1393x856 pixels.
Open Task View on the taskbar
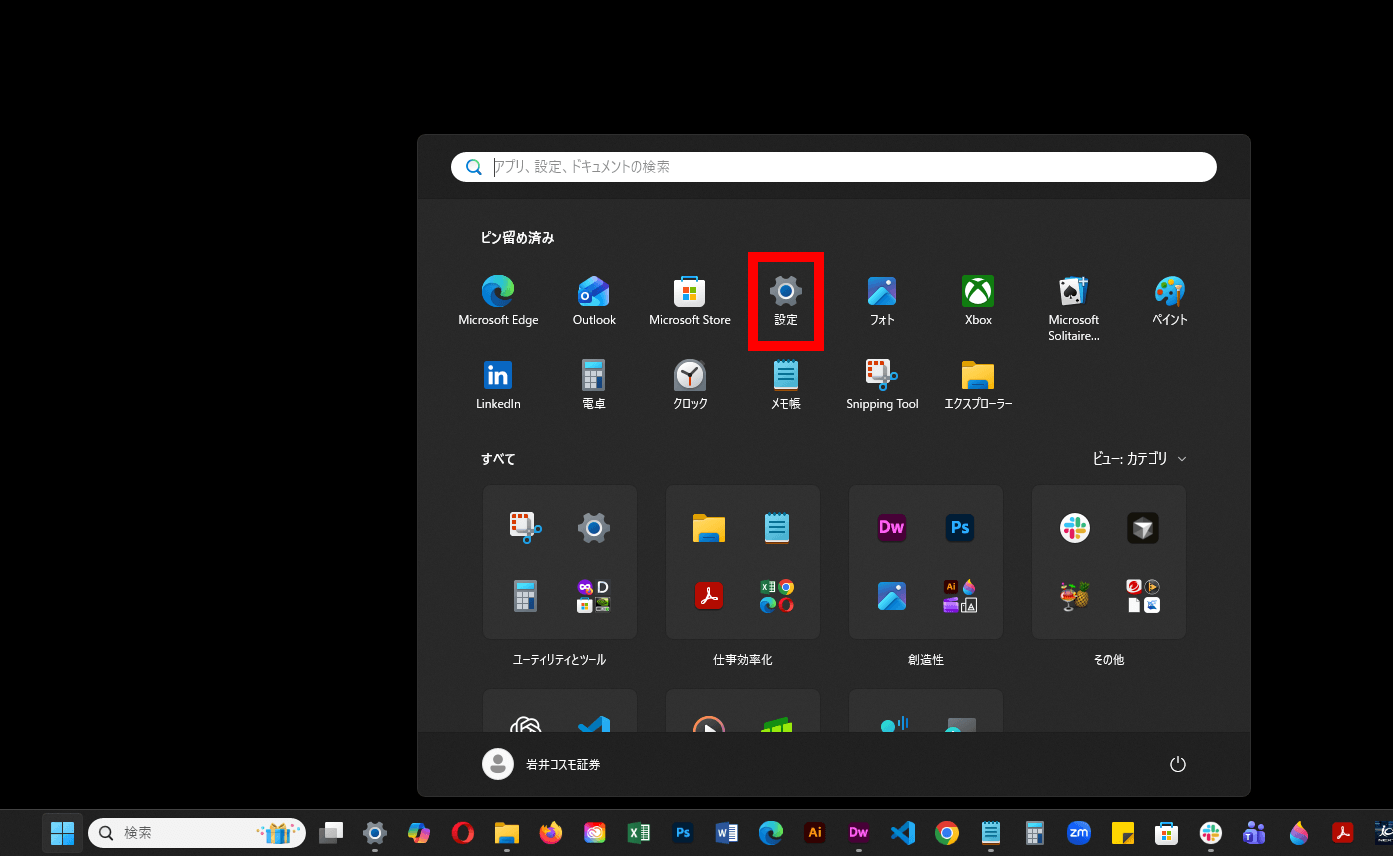tap(331, 833)
